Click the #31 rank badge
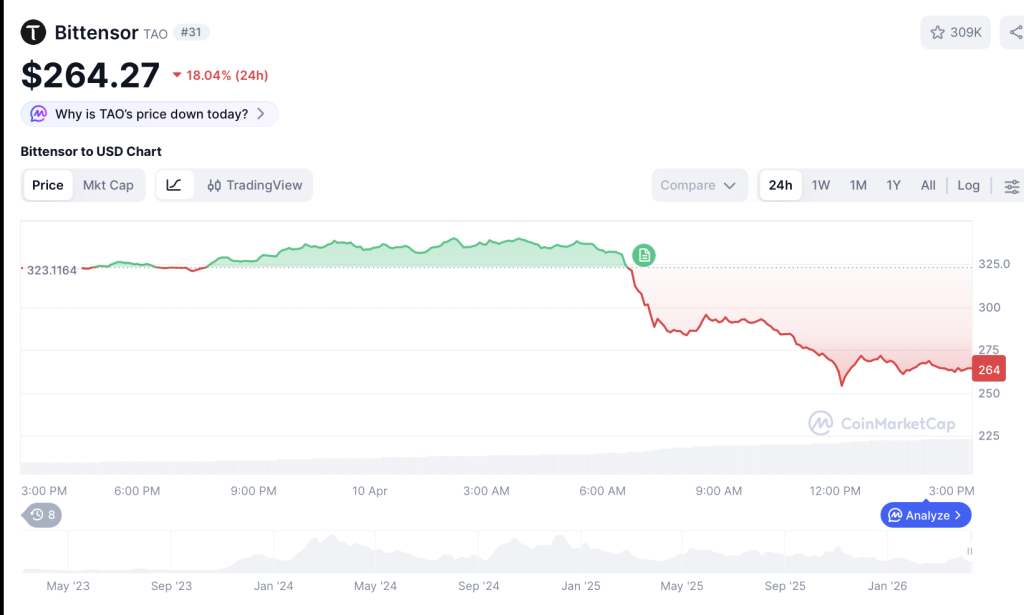The width and height of the screenshot is (1024, 615). point(191,32)
